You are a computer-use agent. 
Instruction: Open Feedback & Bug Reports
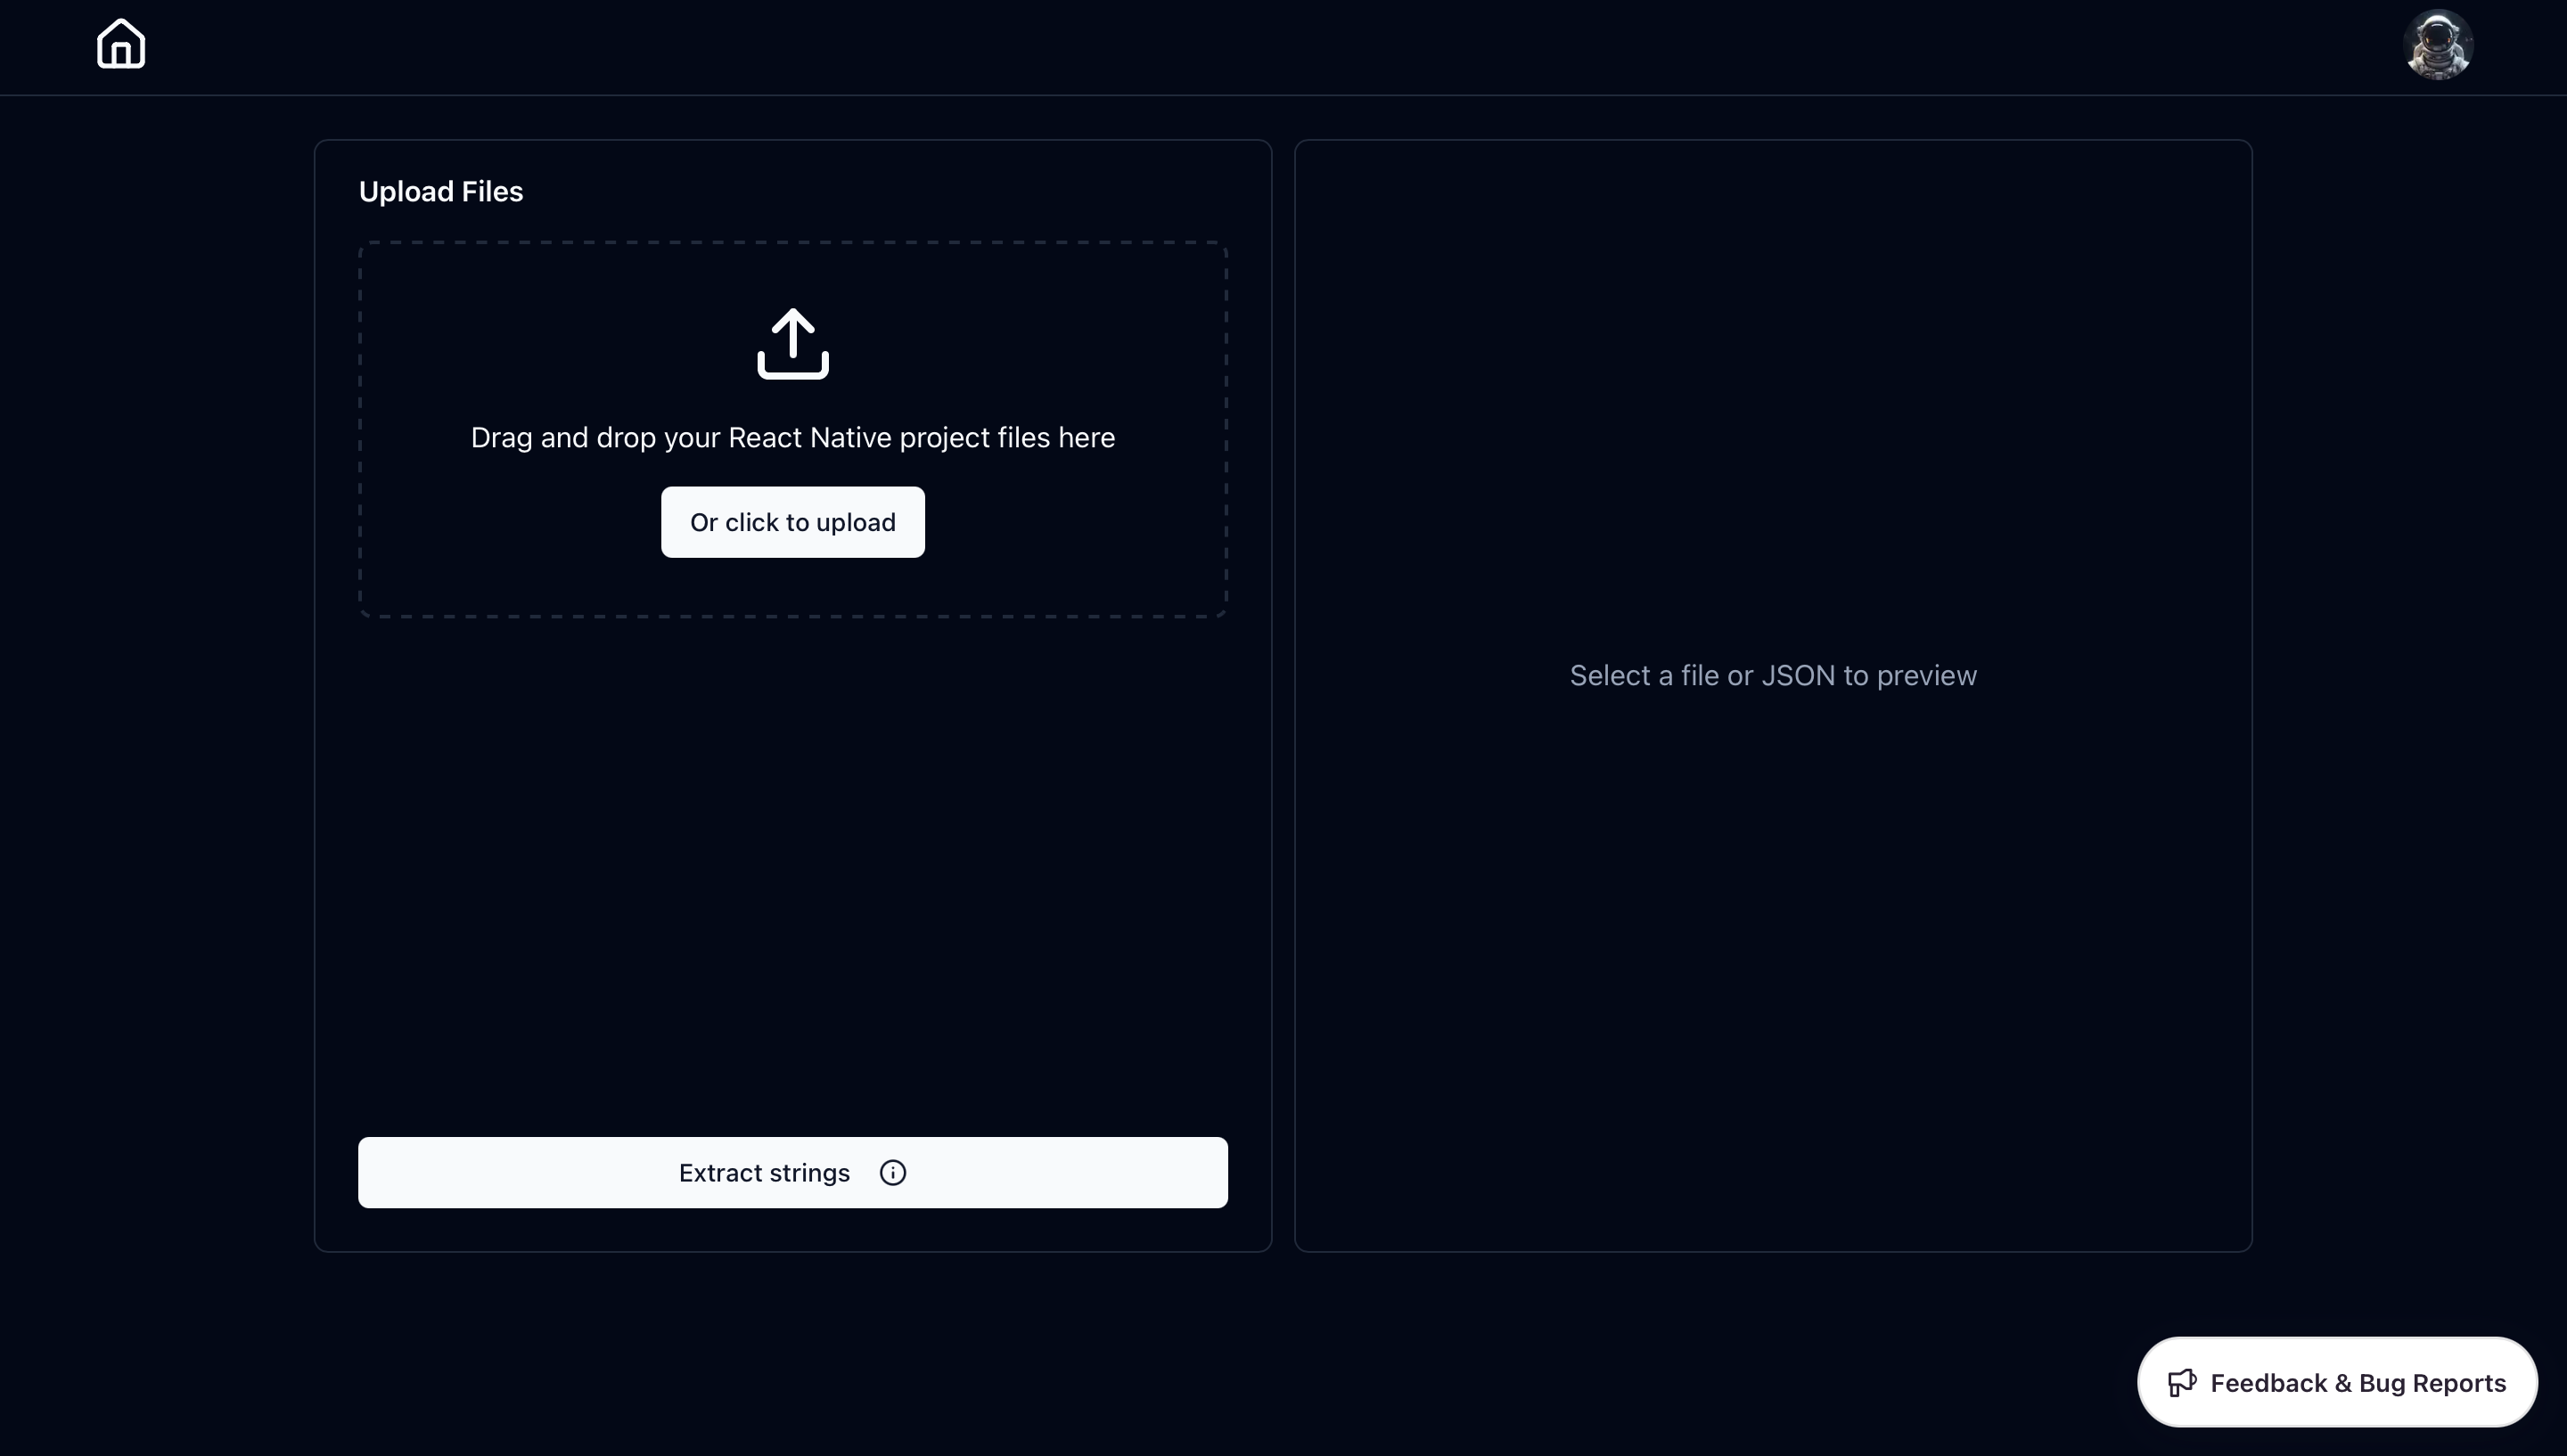click(2336, 1382)
